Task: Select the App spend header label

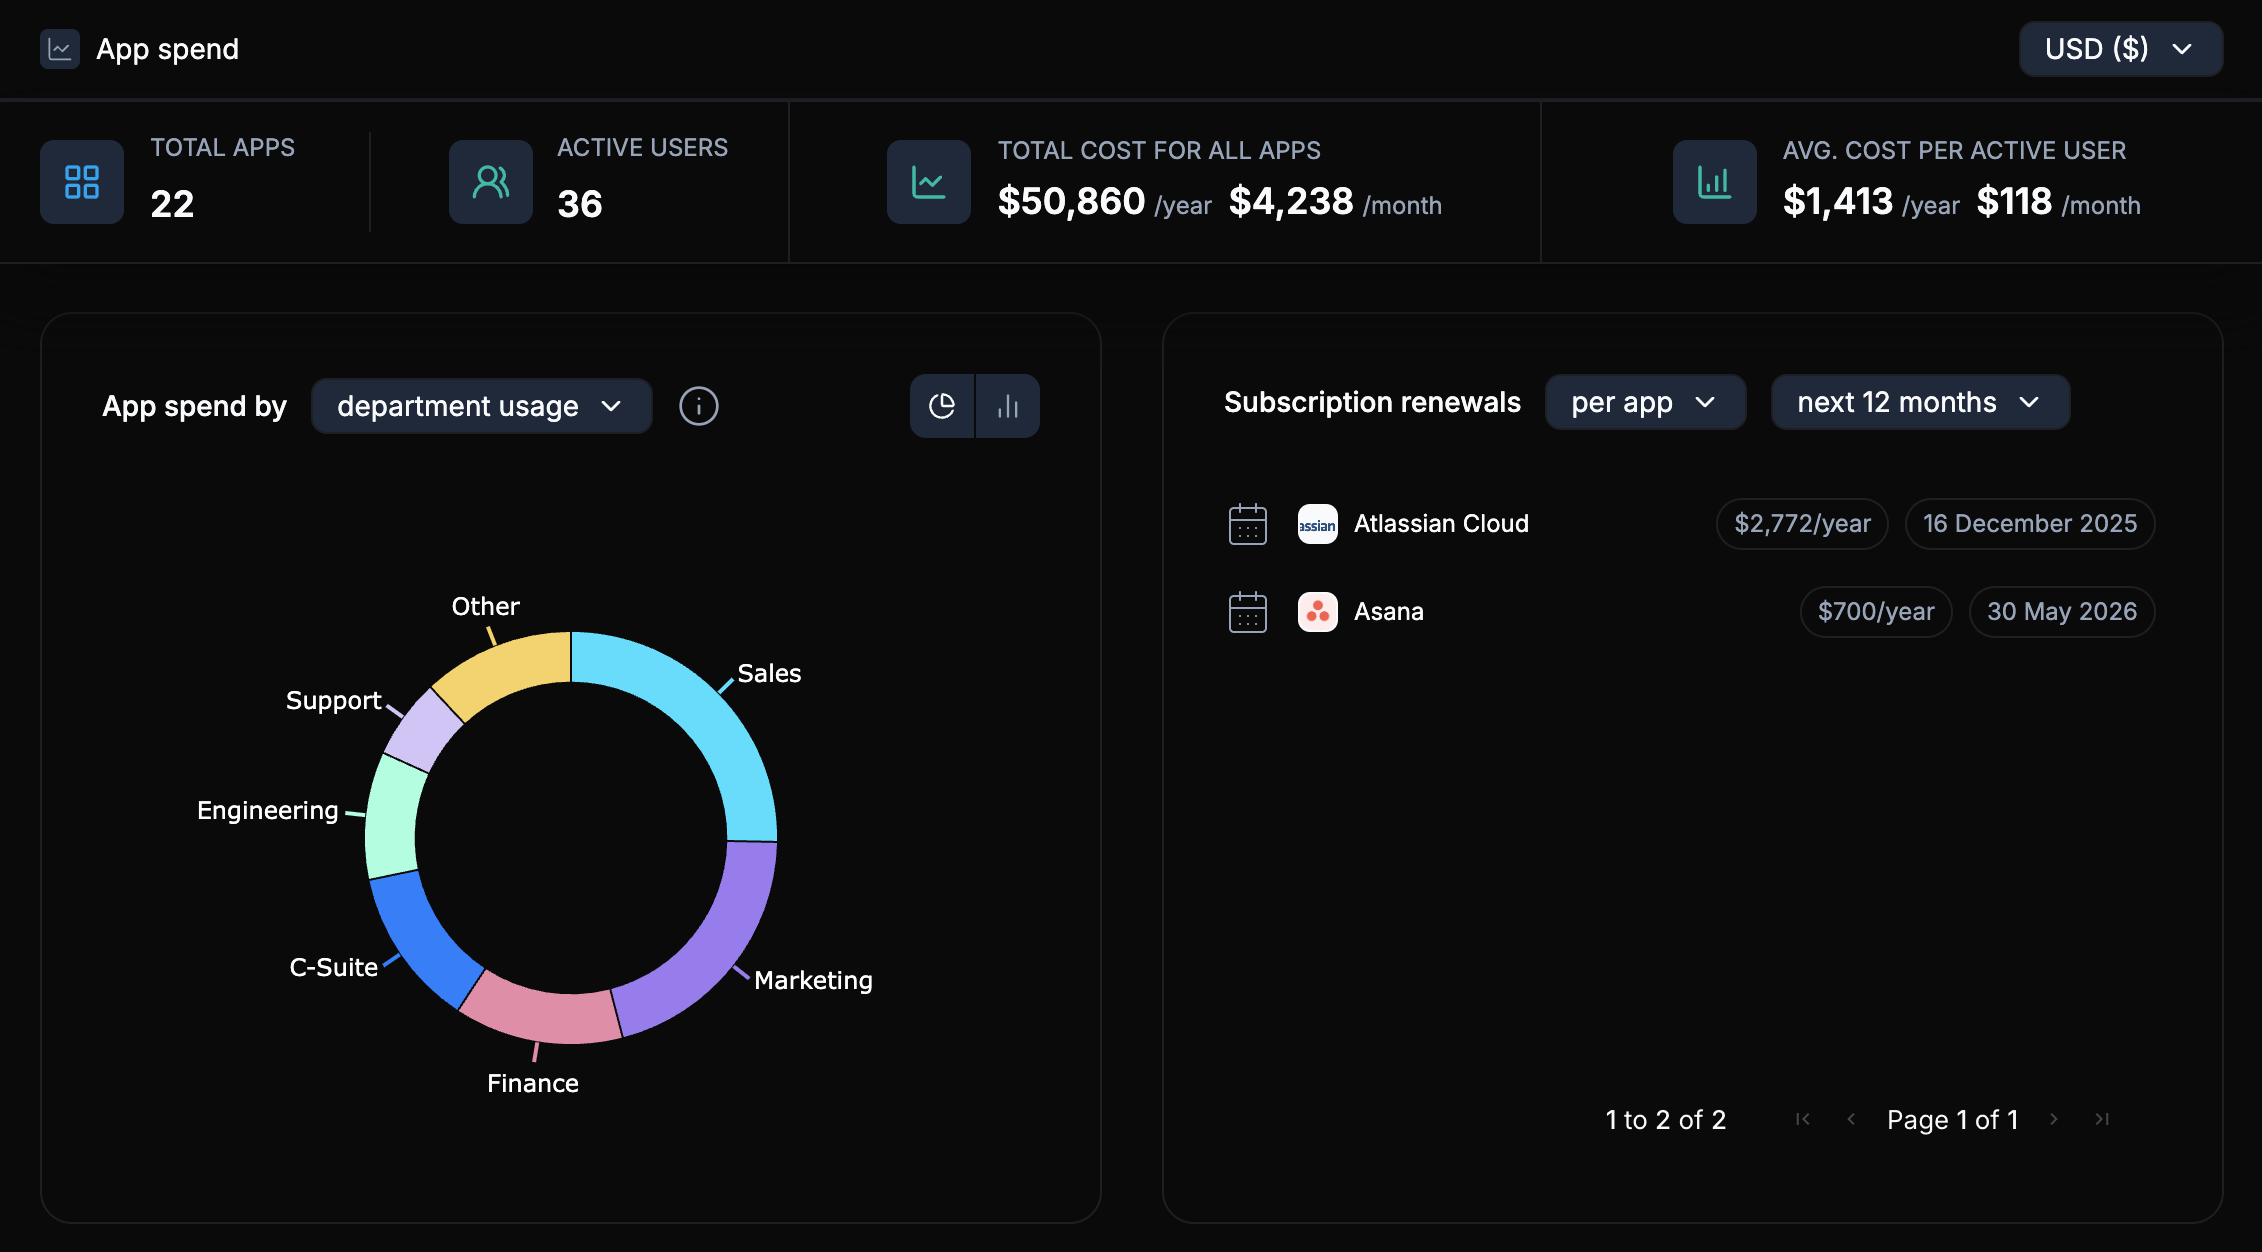Action: [168, 48]
